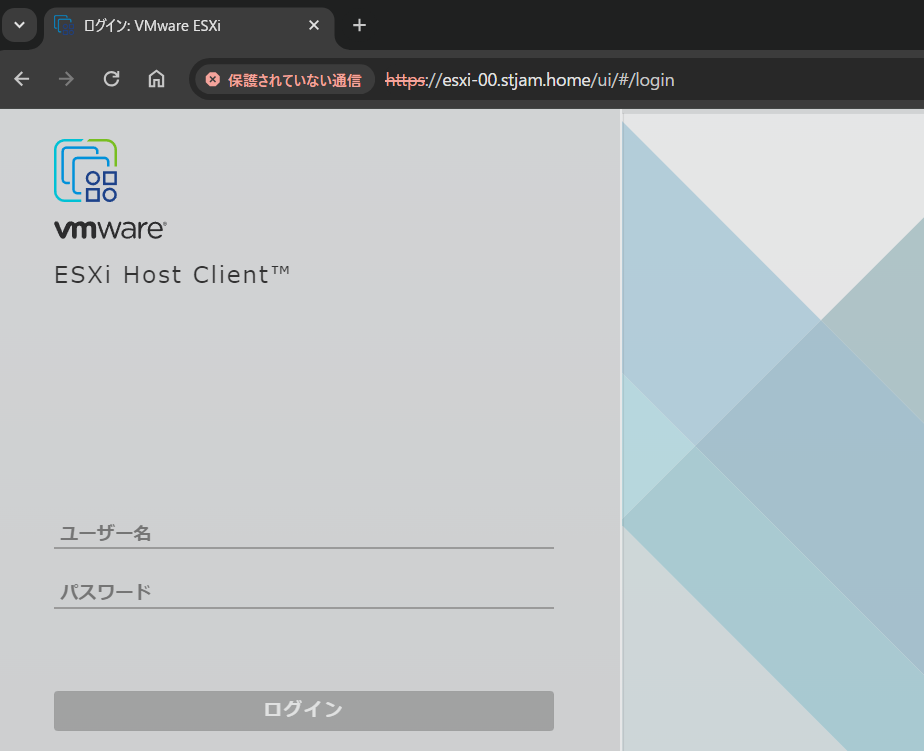Click the address bar URL esxi-00.stjam.home
This screenshot has width=924, height=751.
(x=529, y=80)
